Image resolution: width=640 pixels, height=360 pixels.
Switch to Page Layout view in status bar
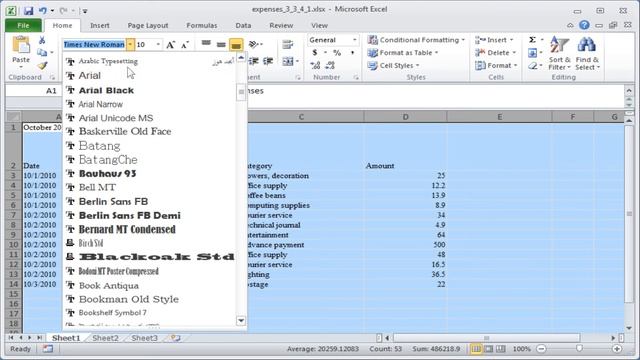click(488, 349)
